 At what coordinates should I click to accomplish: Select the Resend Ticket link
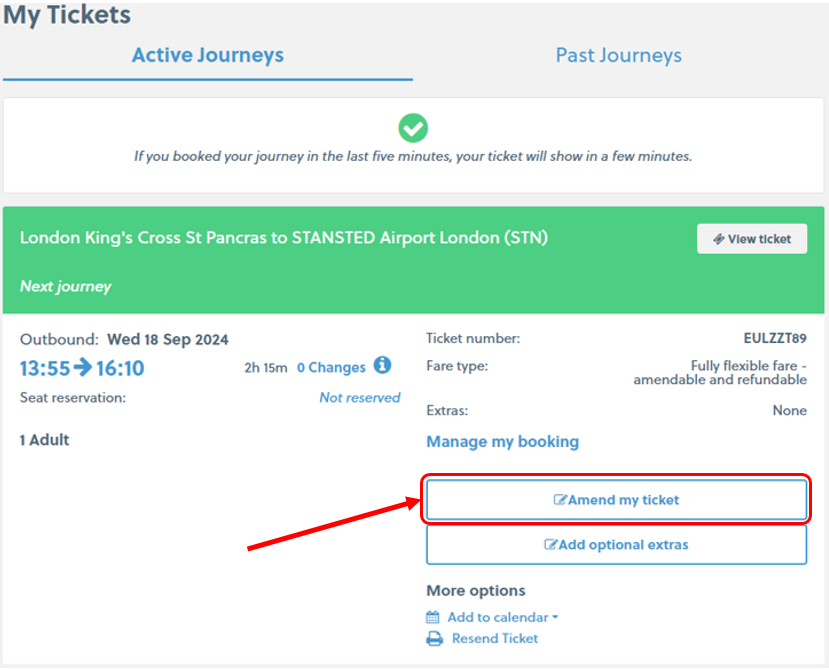point(495,639)
